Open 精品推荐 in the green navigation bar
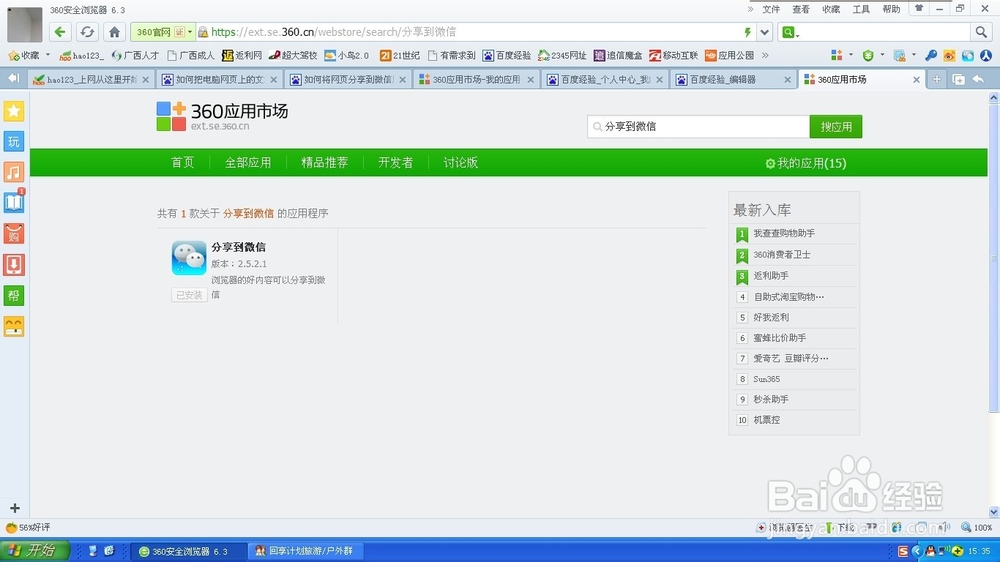This screenshot has height=562, width=1000. pyautogui.click(x=325, y=163)
